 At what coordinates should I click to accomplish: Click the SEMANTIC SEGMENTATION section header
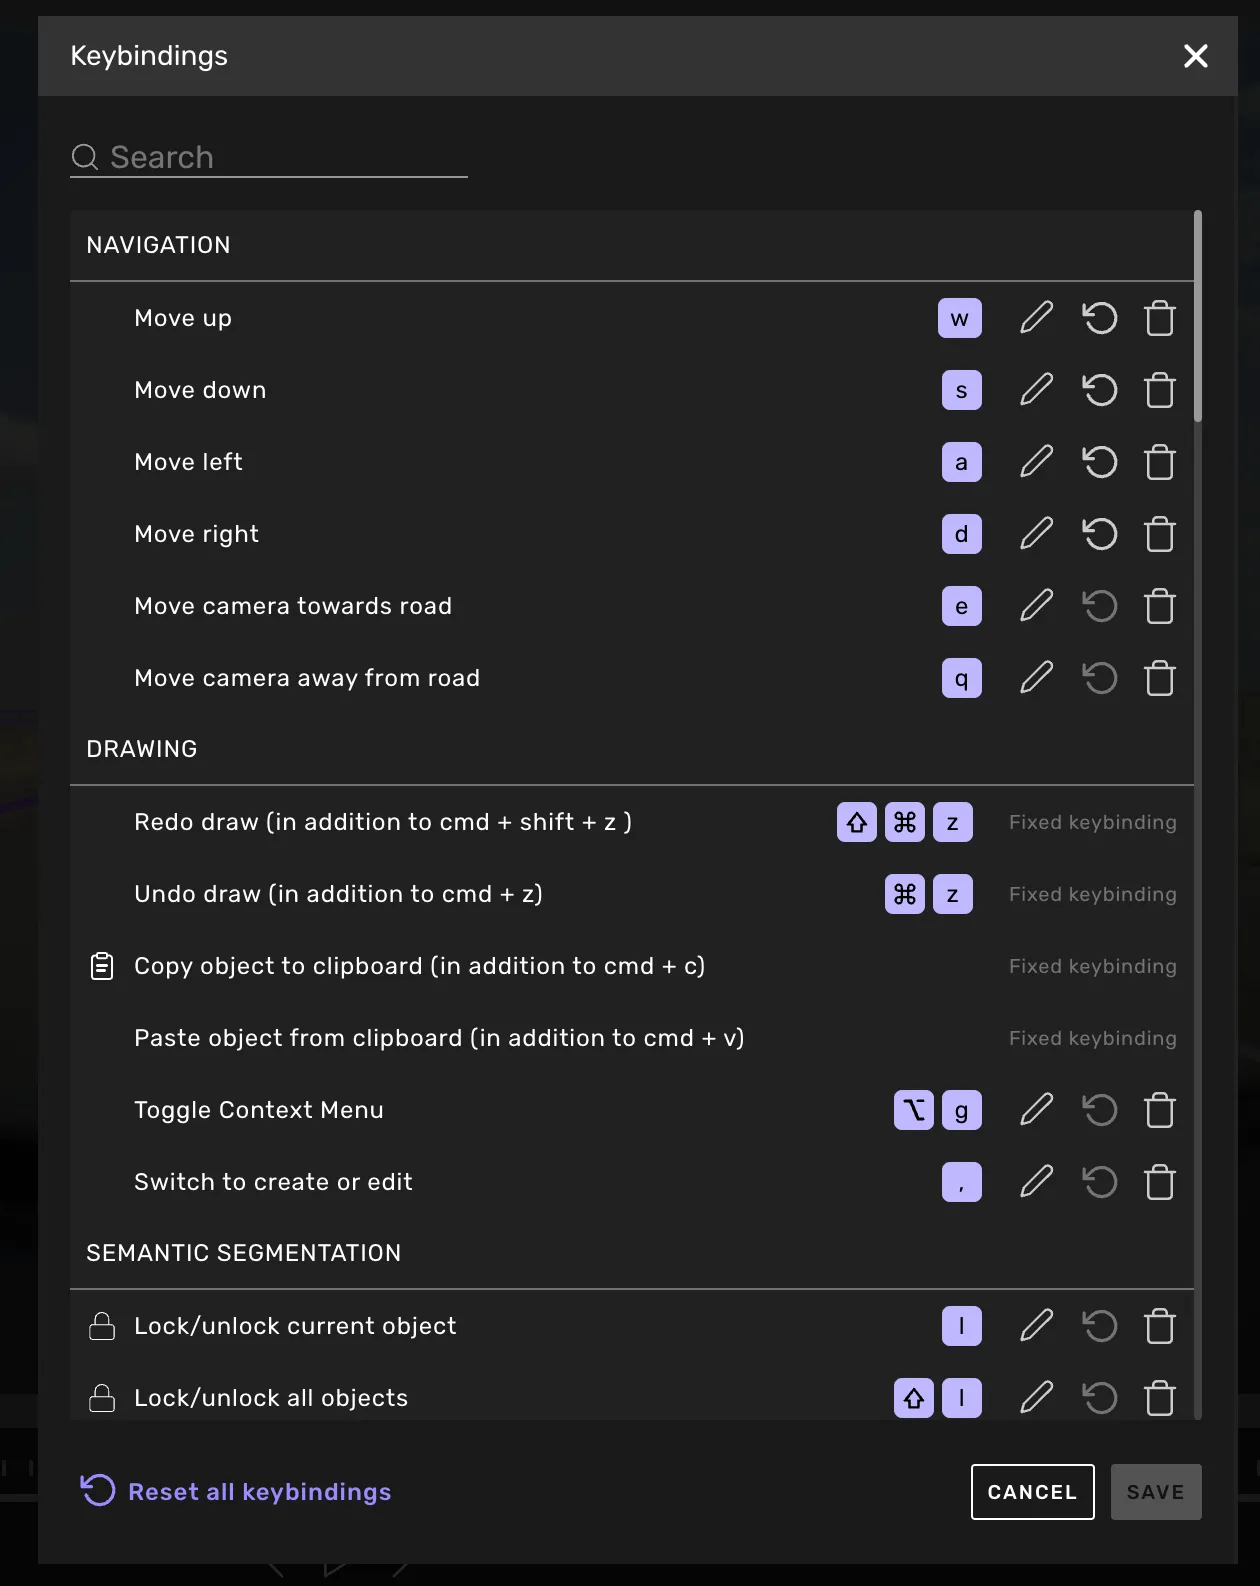[244, 1253]
